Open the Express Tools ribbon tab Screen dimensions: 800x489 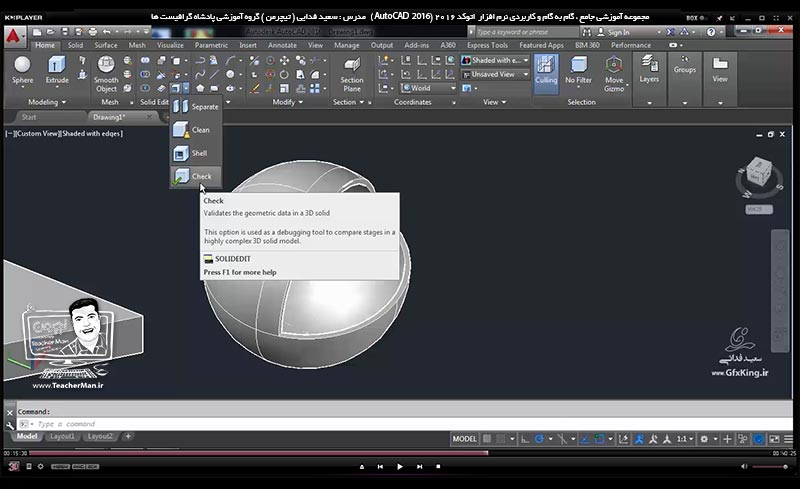(487, 45)
